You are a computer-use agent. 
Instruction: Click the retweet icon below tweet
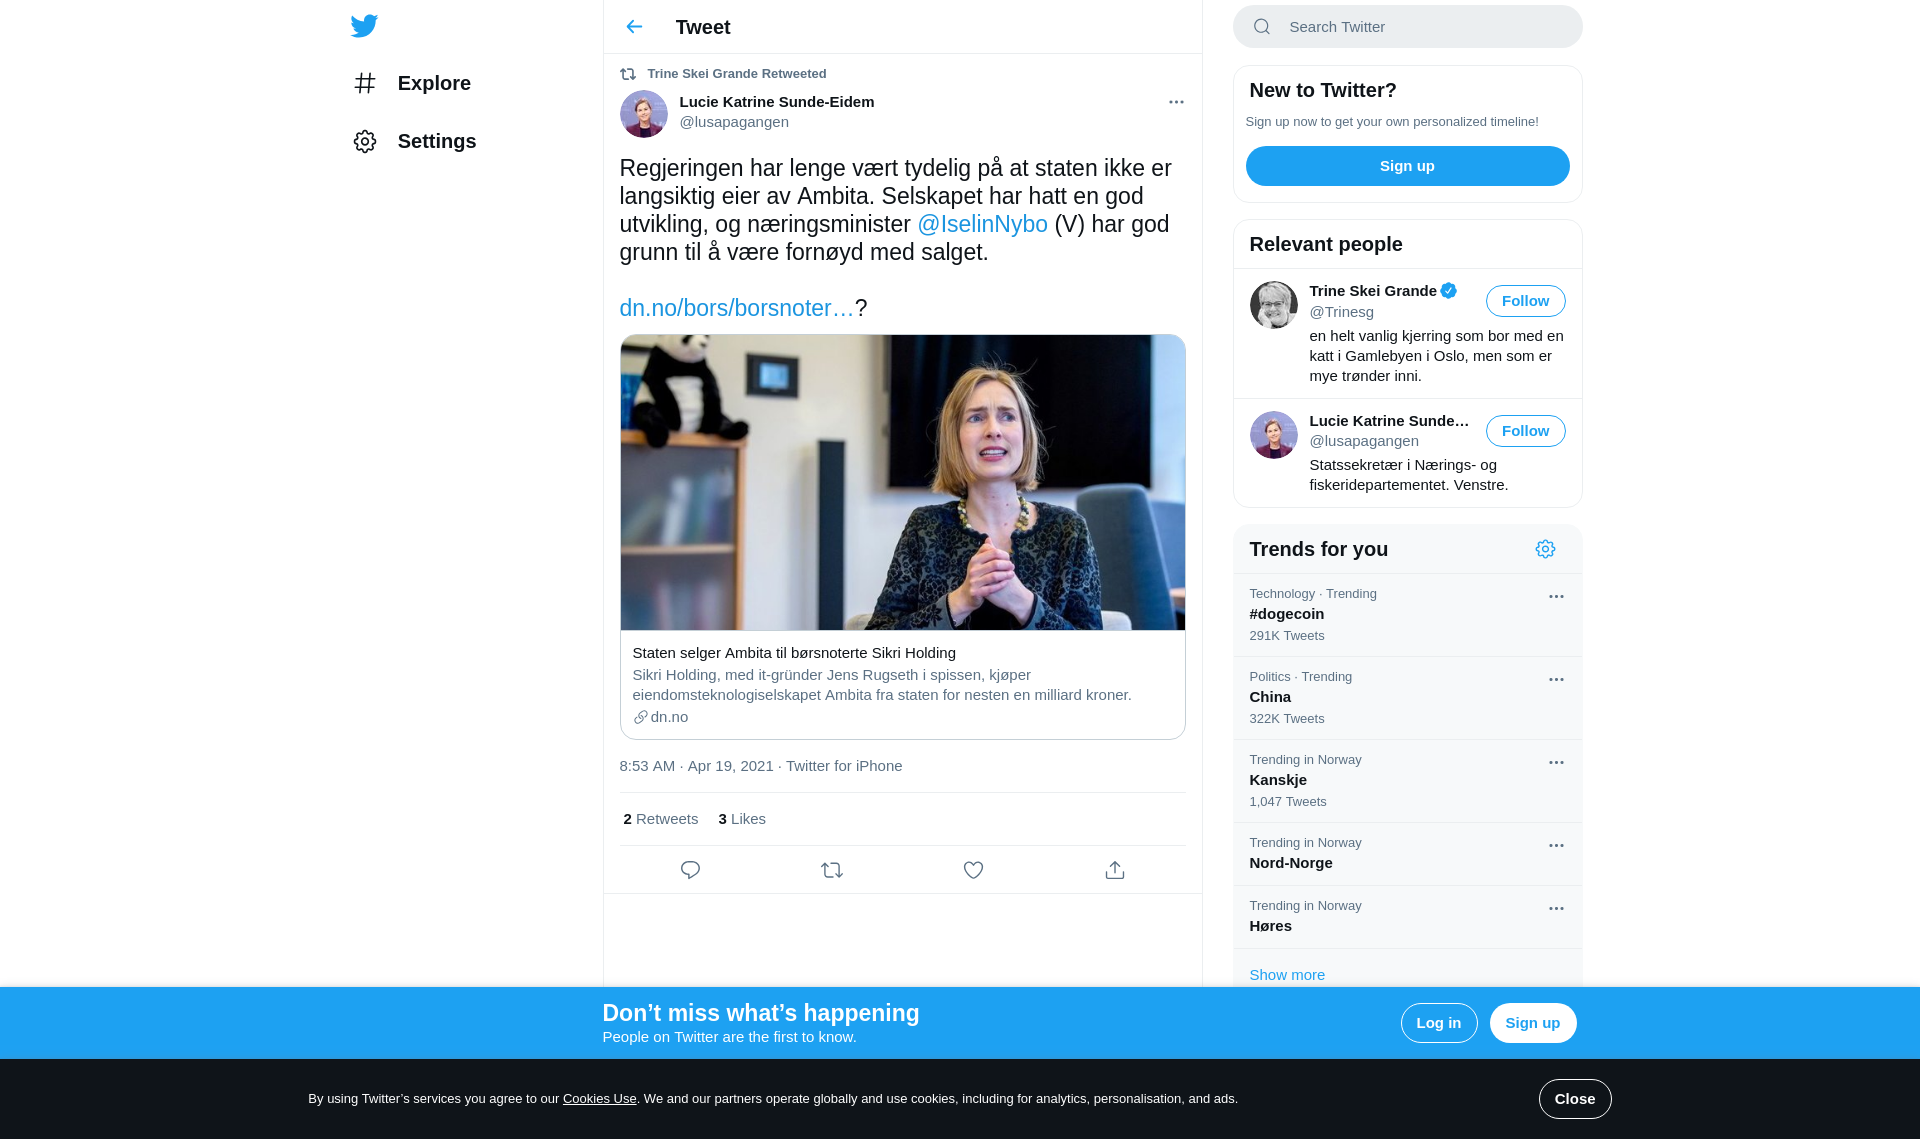[832, 870]
